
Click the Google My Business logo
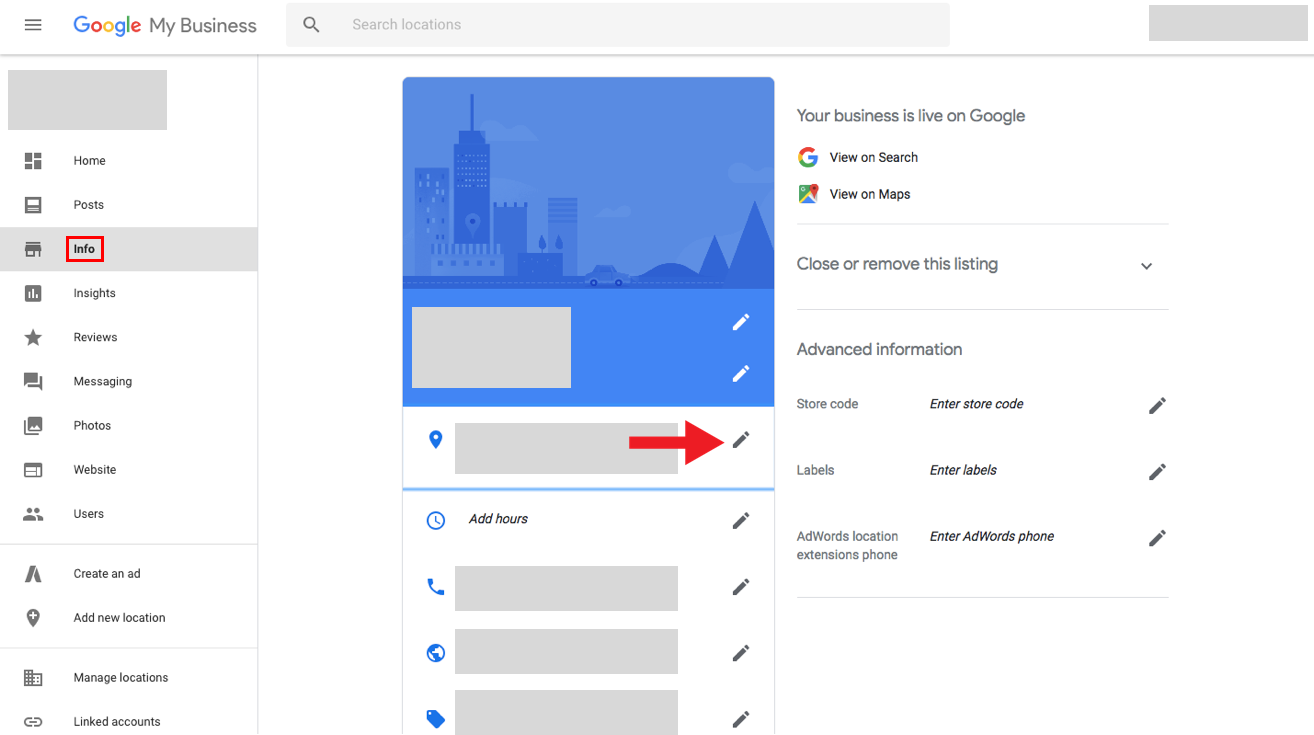[165, 26]
